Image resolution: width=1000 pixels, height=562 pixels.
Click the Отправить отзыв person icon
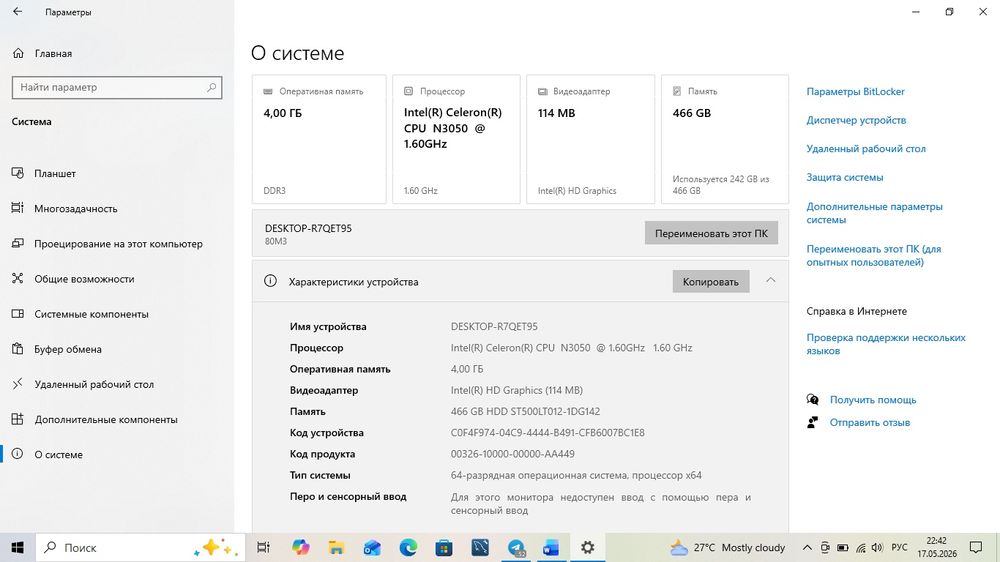point(812,422)
